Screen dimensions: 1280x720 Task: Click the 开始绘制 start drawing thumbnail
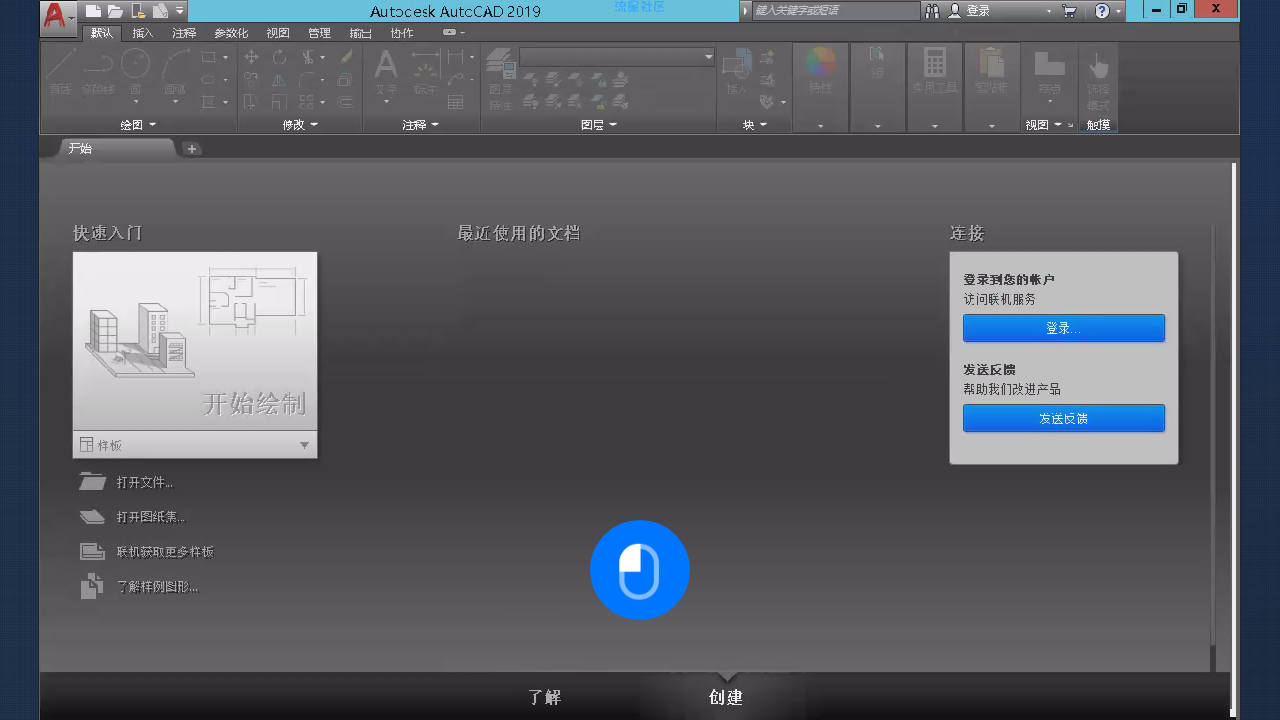coord(195,341)
